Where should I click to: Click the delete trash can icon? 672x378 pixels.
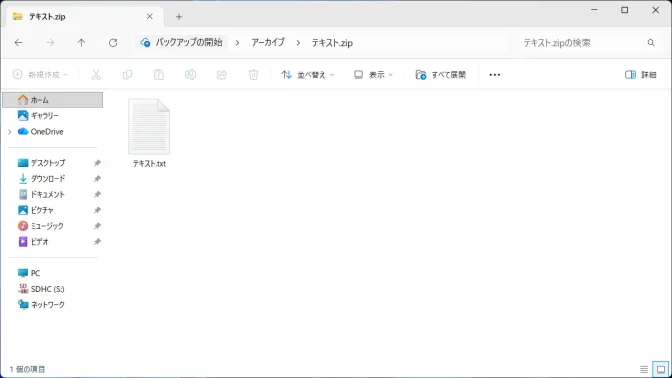[x=253, y=75]
